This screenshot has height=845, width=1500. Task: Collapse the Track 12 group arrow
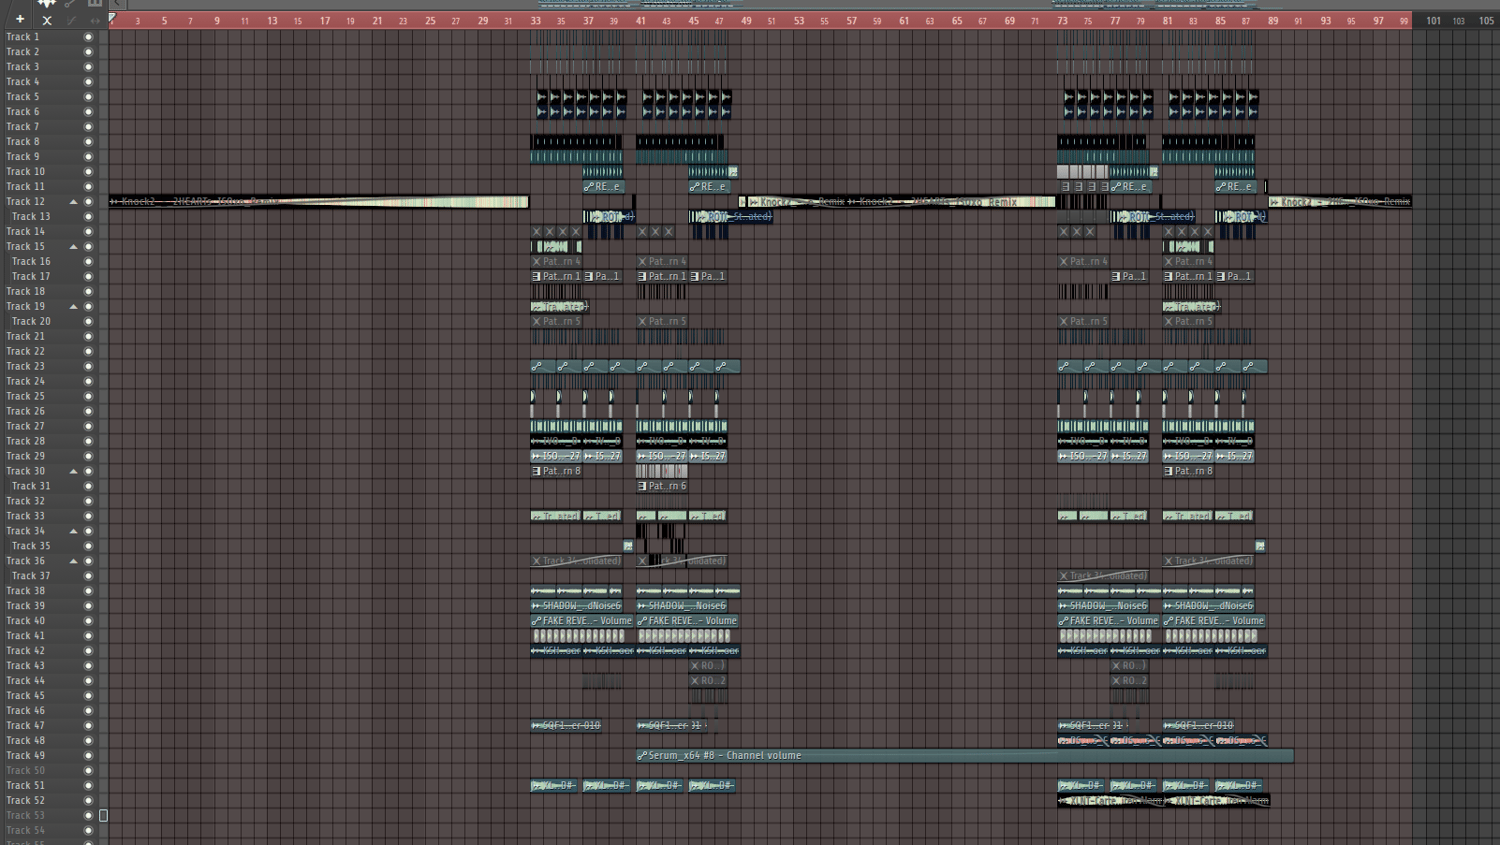pyautogui.click(x=73, y=202)
